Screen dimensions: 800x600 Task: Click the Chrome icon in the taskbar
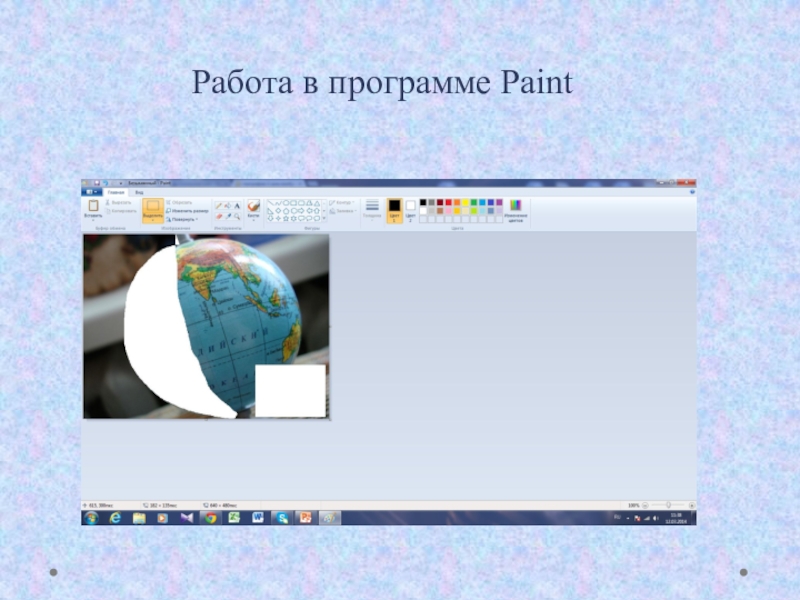210,518
